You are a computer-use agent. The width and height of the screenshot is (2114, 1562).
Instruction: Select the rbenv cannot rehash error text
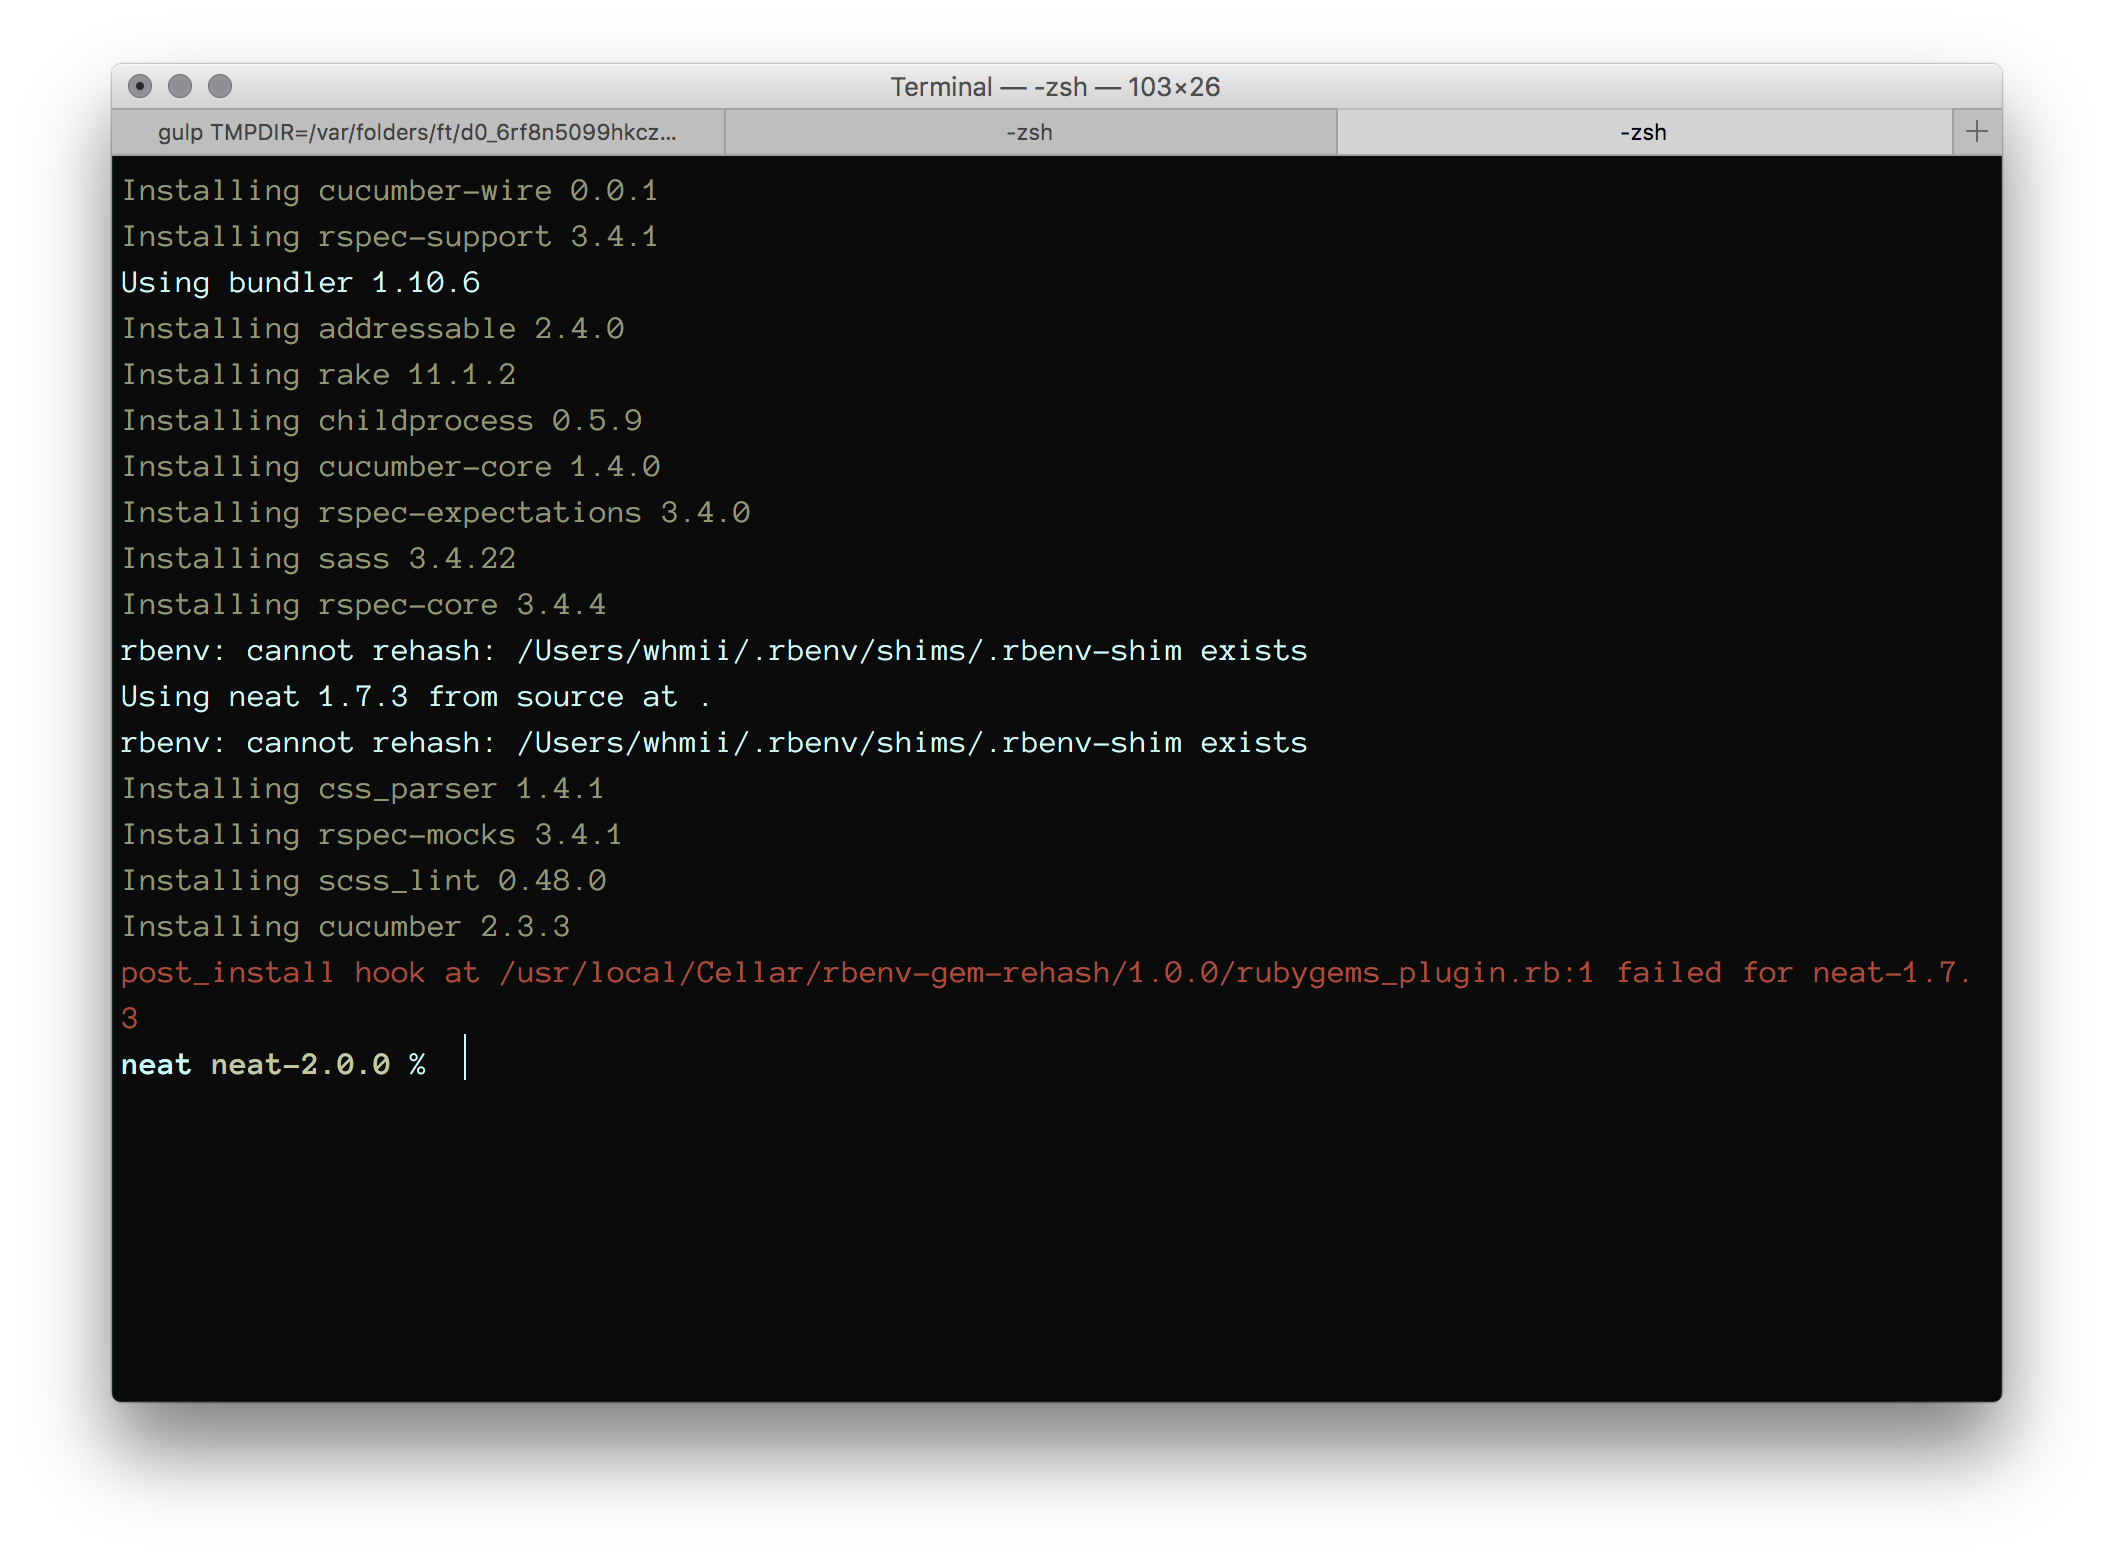coord(713,650)
